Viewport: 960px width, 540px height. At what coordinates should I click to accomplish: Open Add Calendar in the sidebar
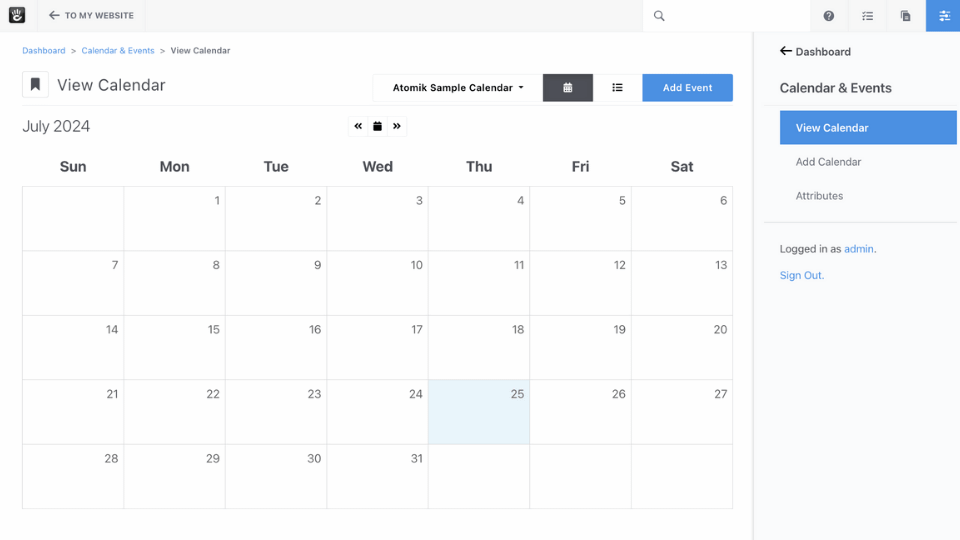pyautogui.click(x=828, y=162)
